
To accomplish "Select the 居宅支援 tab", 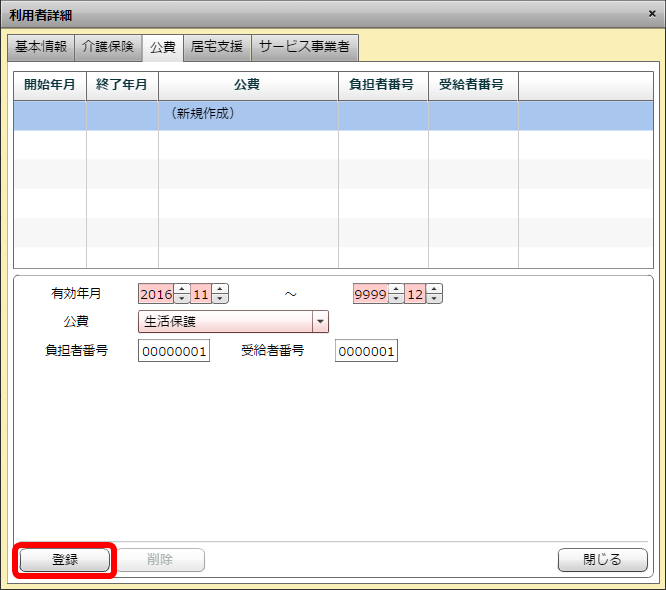I will (217, 47).
